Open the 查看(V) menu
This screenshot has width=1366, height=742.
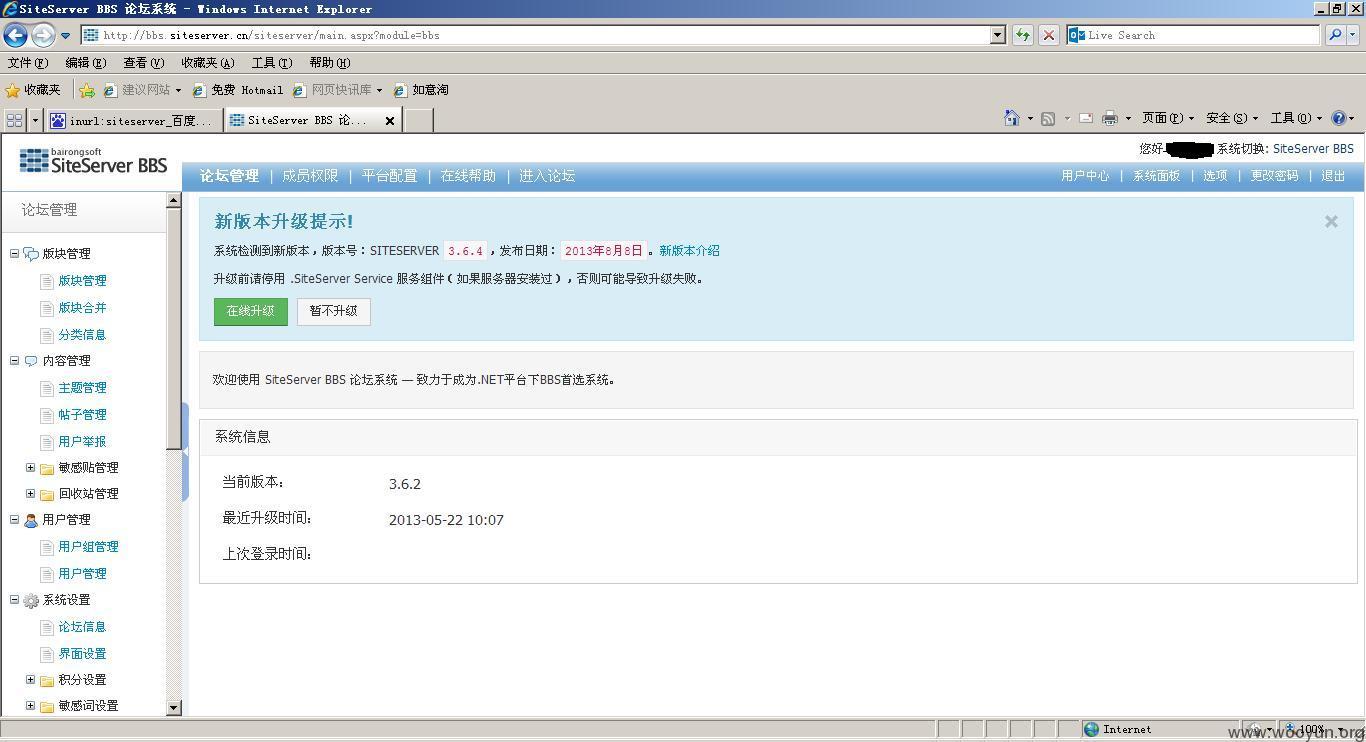coord(143,62)
